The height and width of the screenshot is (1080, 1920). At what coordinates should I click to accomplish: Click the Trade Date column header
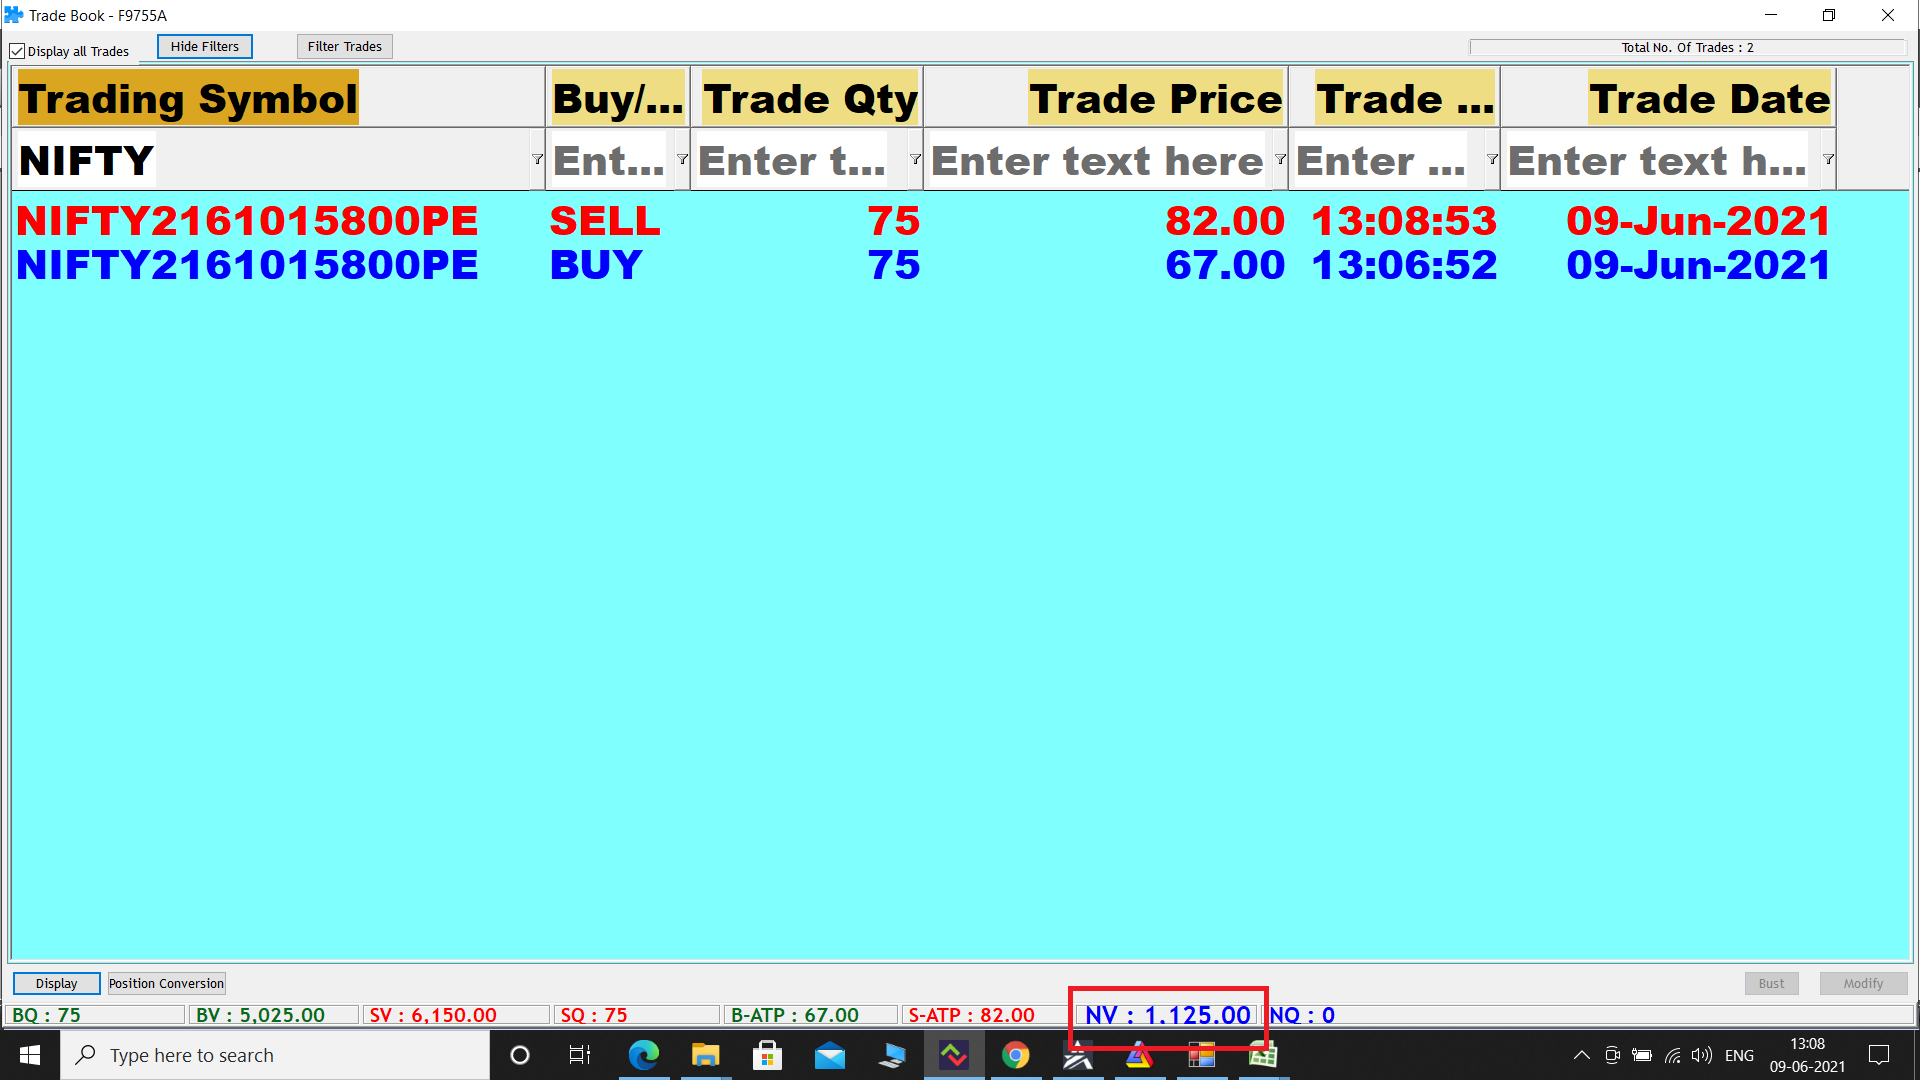pyautogui.click(x=1668, y=98)
